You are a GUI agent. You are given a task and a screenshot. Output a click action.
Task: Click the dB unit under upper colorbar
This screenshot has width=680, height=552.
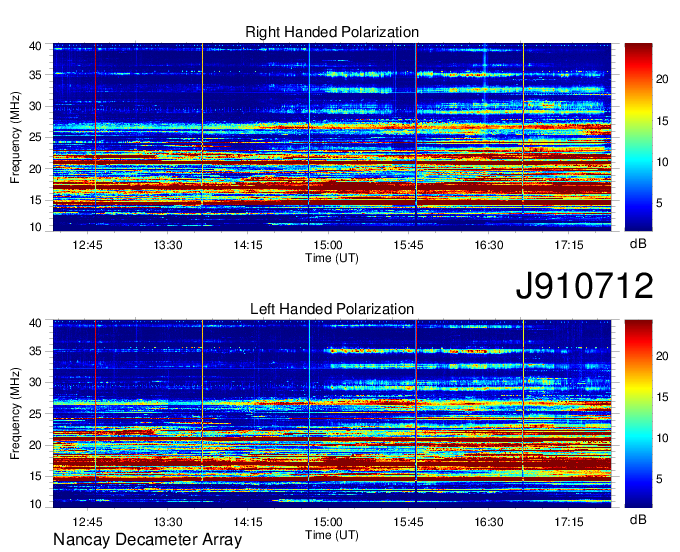pos(638,244)
